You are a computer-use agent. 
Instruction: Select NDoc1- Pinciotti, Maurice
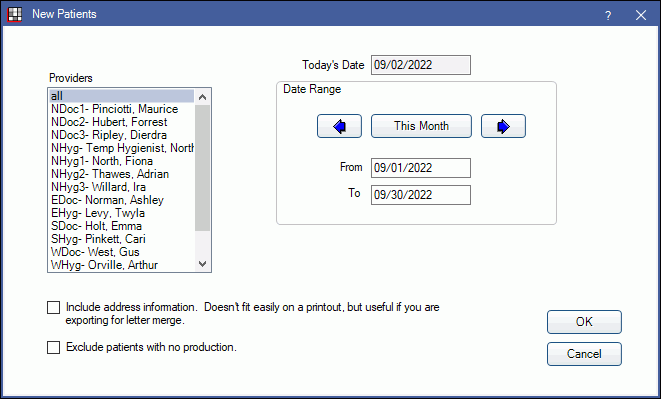click(x=121, y=109)
